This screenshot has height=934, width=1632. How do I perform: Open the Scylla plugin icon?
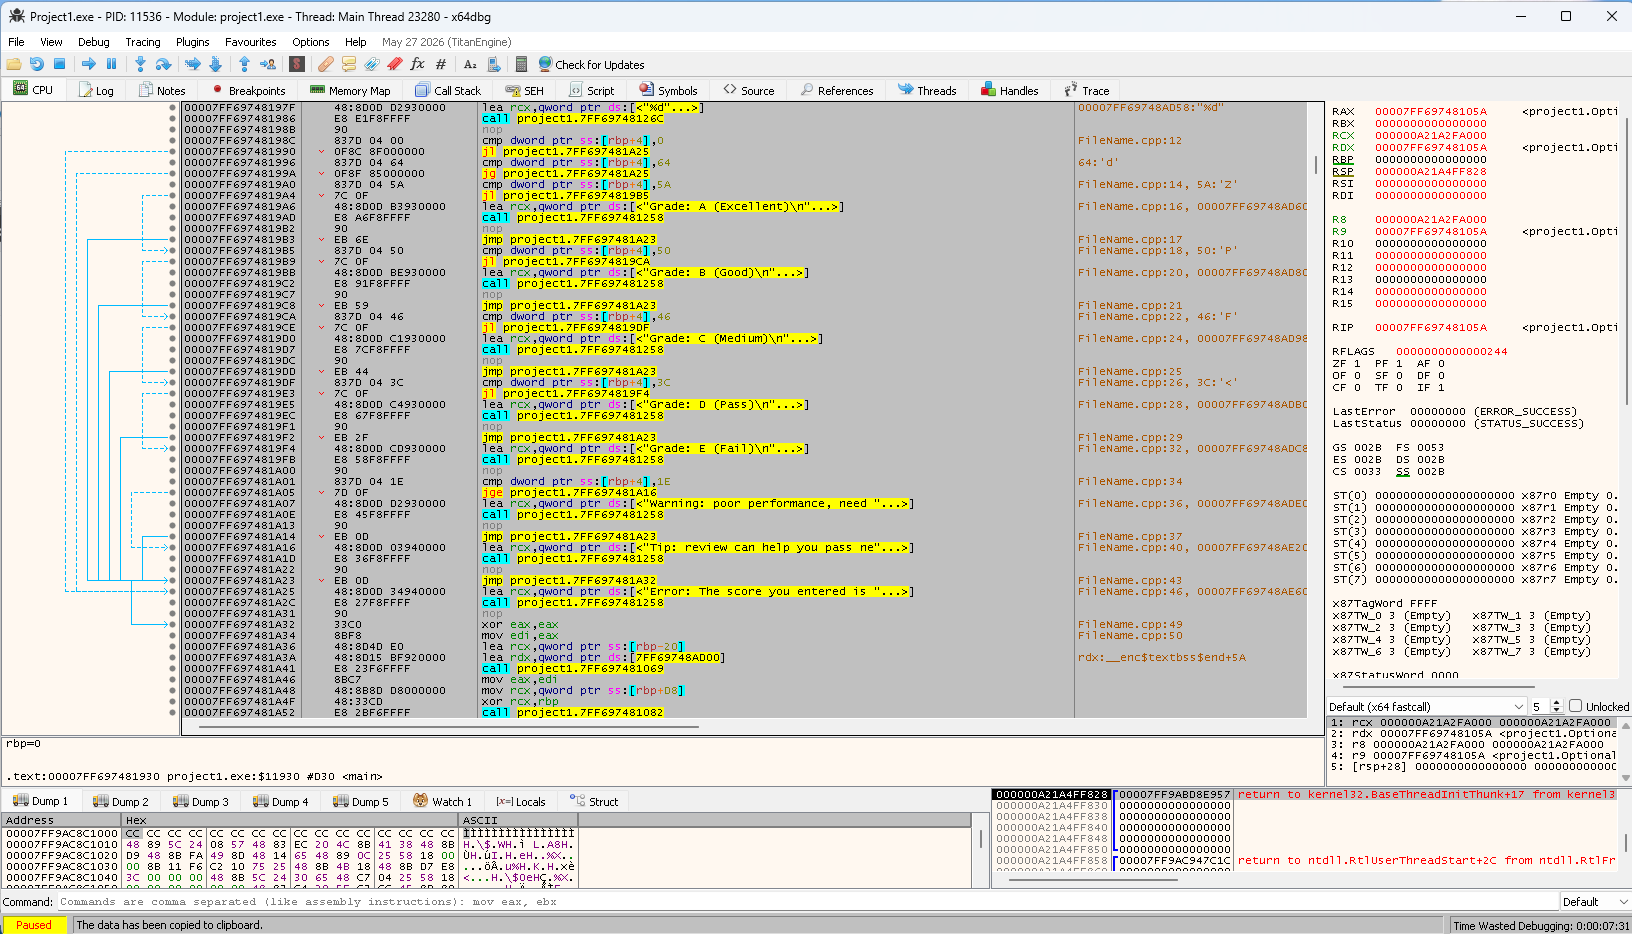[297, 64]
